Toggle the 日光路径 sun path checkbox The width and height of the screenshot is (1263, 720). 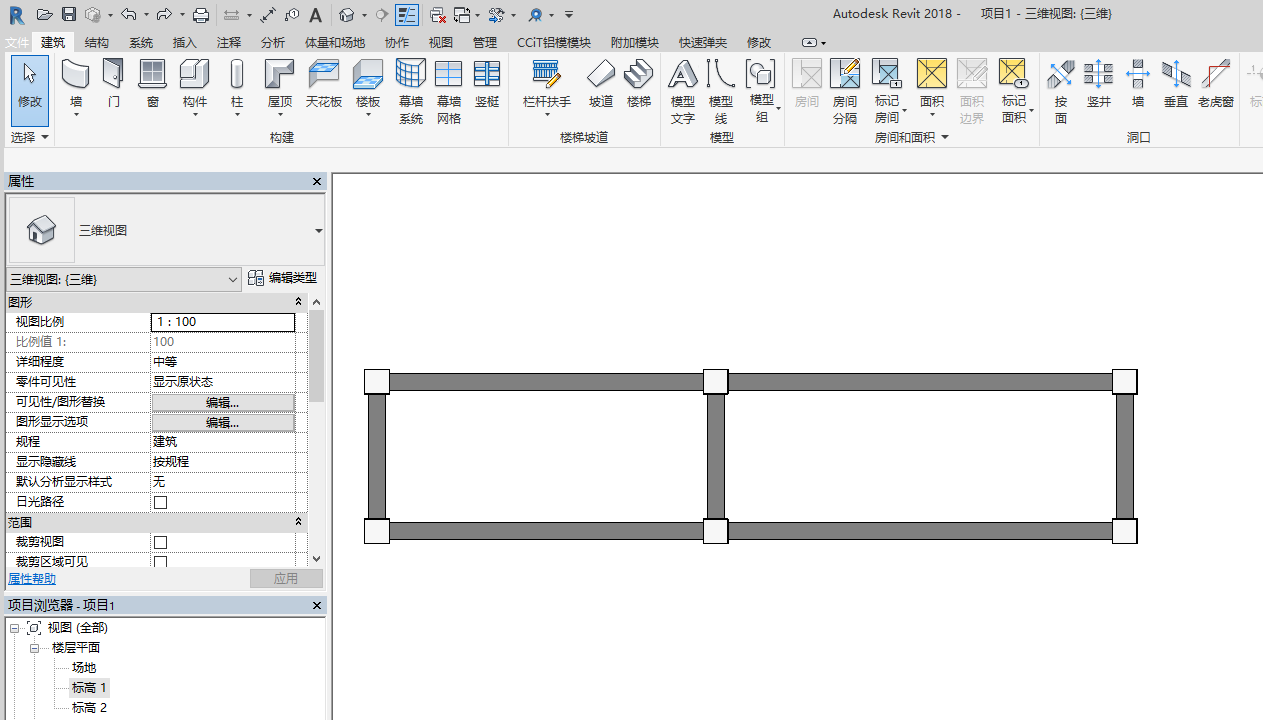pyautogui.click(x=160, y=502)
